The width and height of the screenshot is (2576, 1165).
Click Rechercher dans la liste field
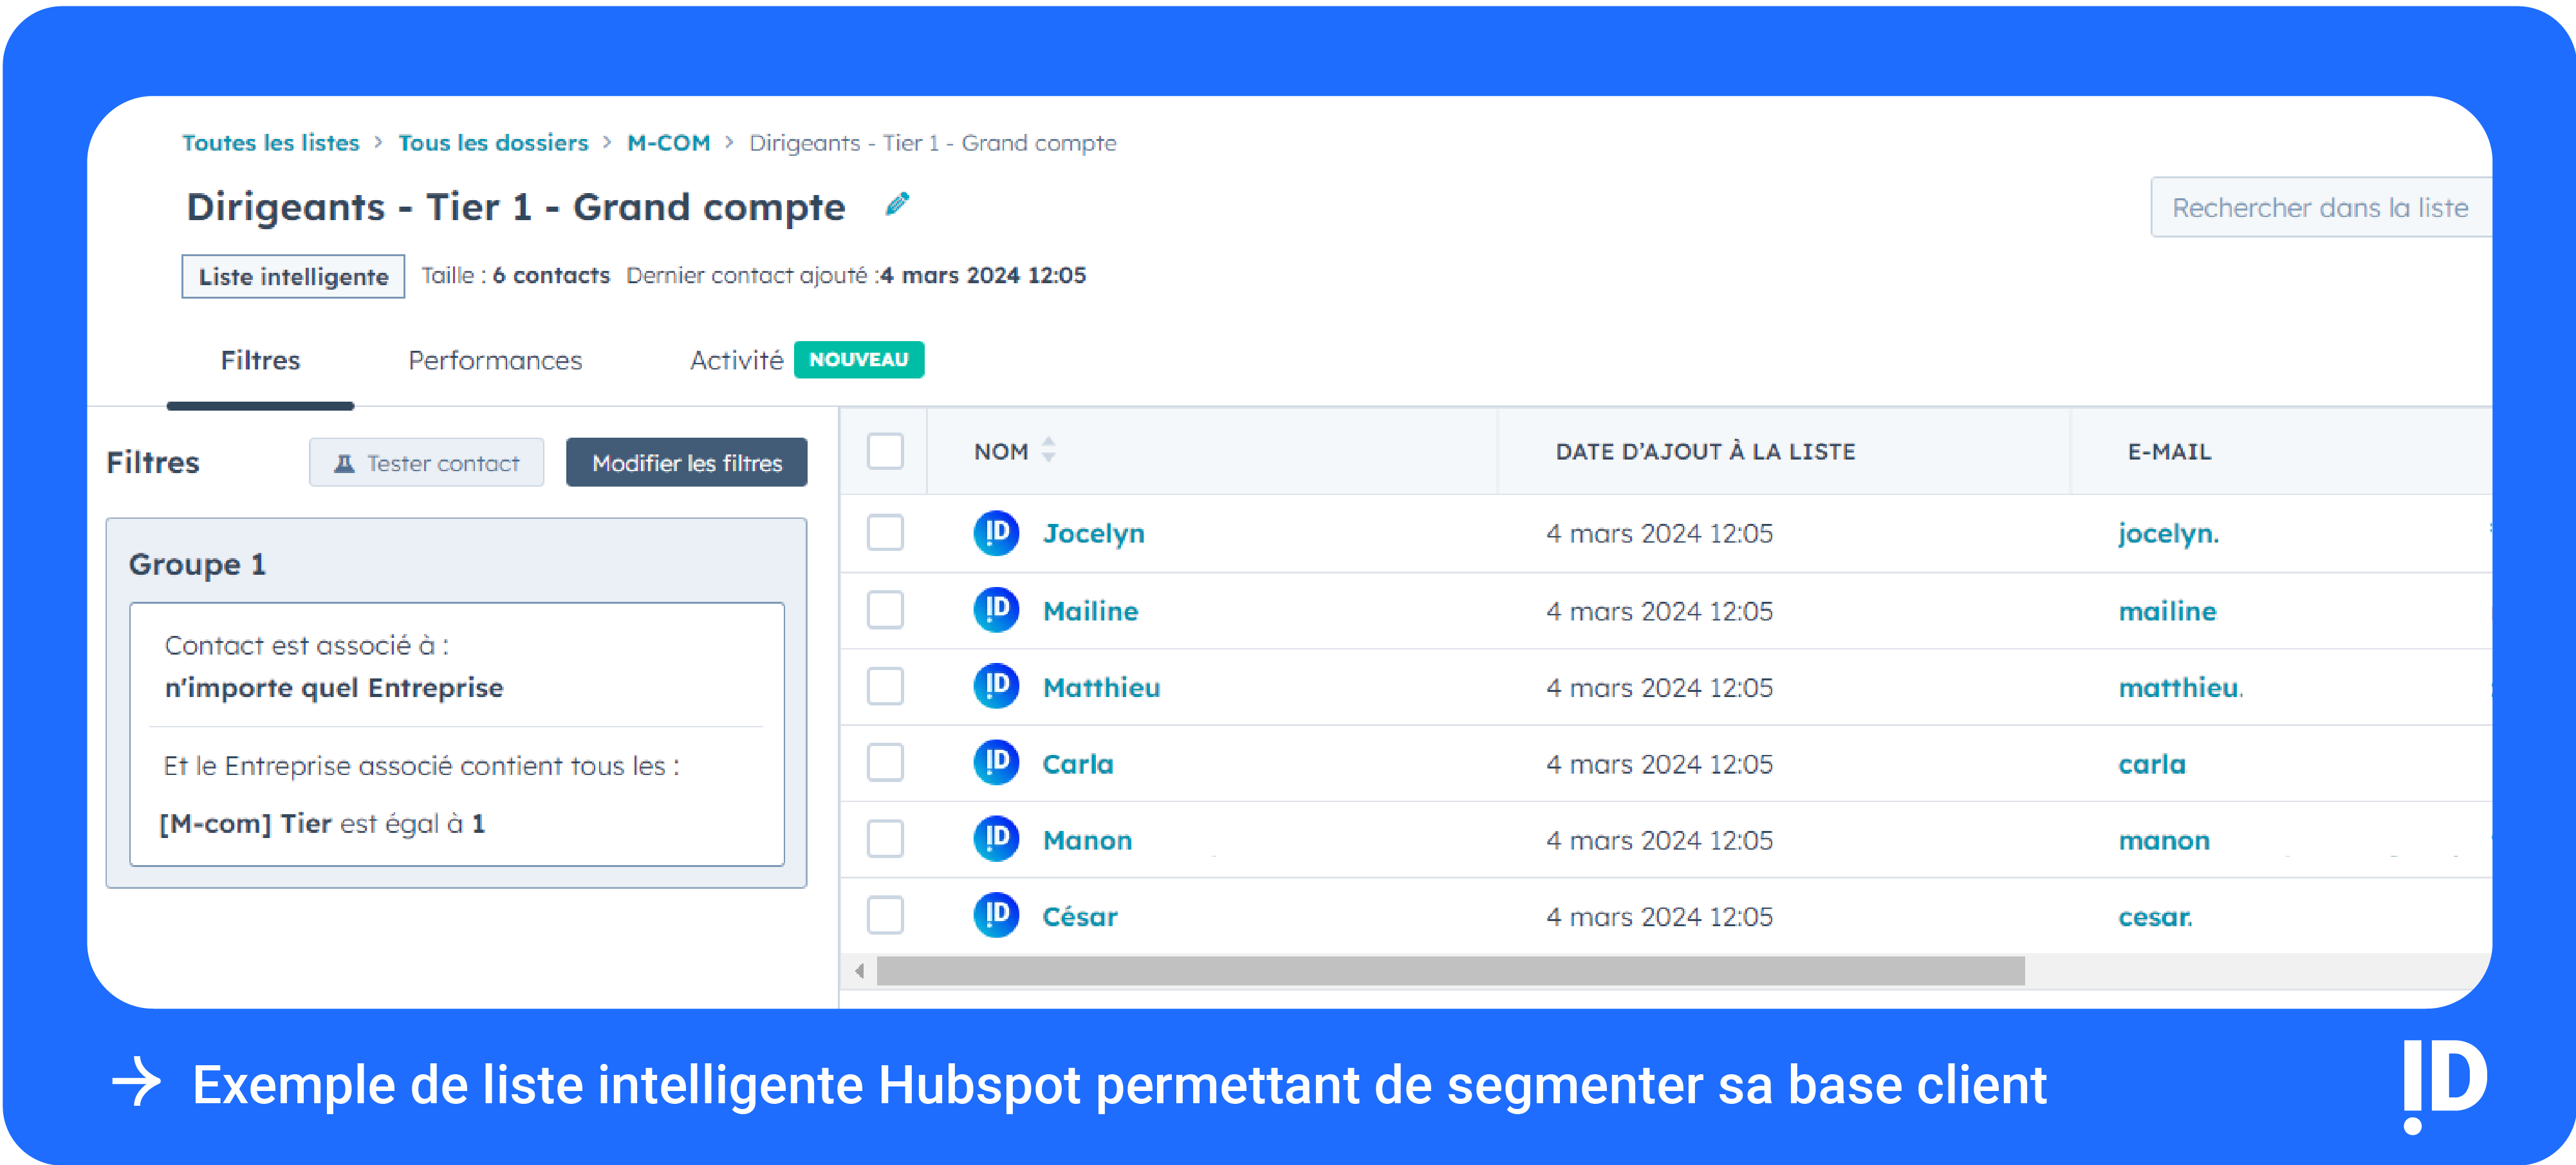click(x=2321, y=207)
